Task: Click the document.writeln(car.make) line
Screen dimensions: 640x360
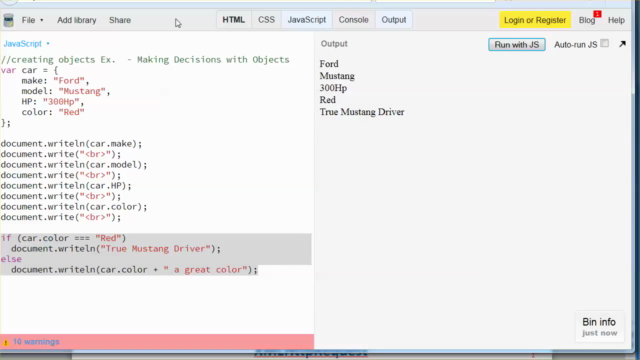Action: coord(71,144)
